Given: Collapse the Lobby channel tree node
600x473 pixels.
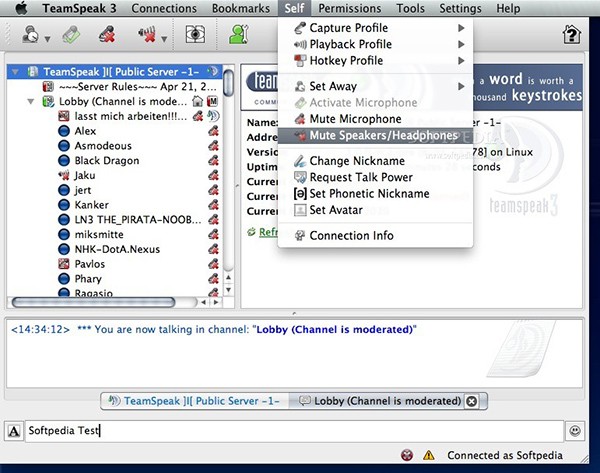Looking at the screenshot, I should (31, 101).
